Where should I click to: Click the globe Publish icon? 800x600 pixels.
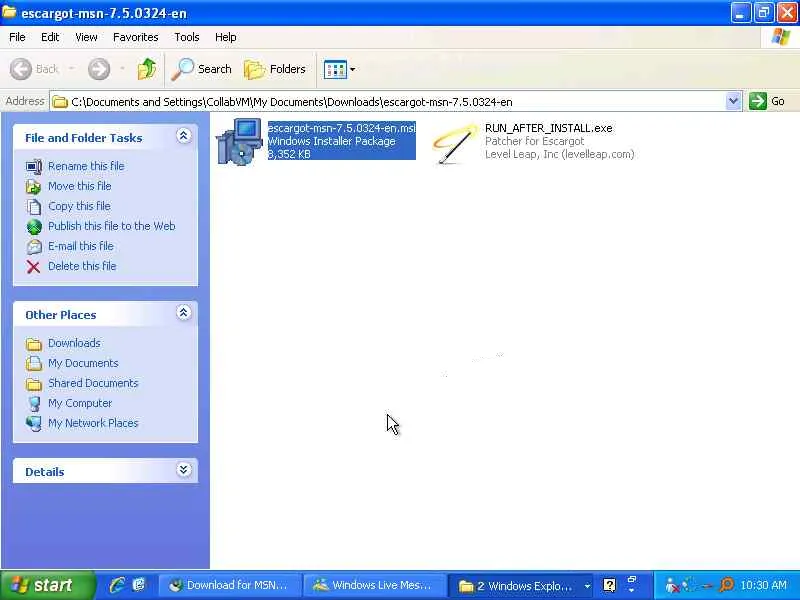click(x=34, y=227)
